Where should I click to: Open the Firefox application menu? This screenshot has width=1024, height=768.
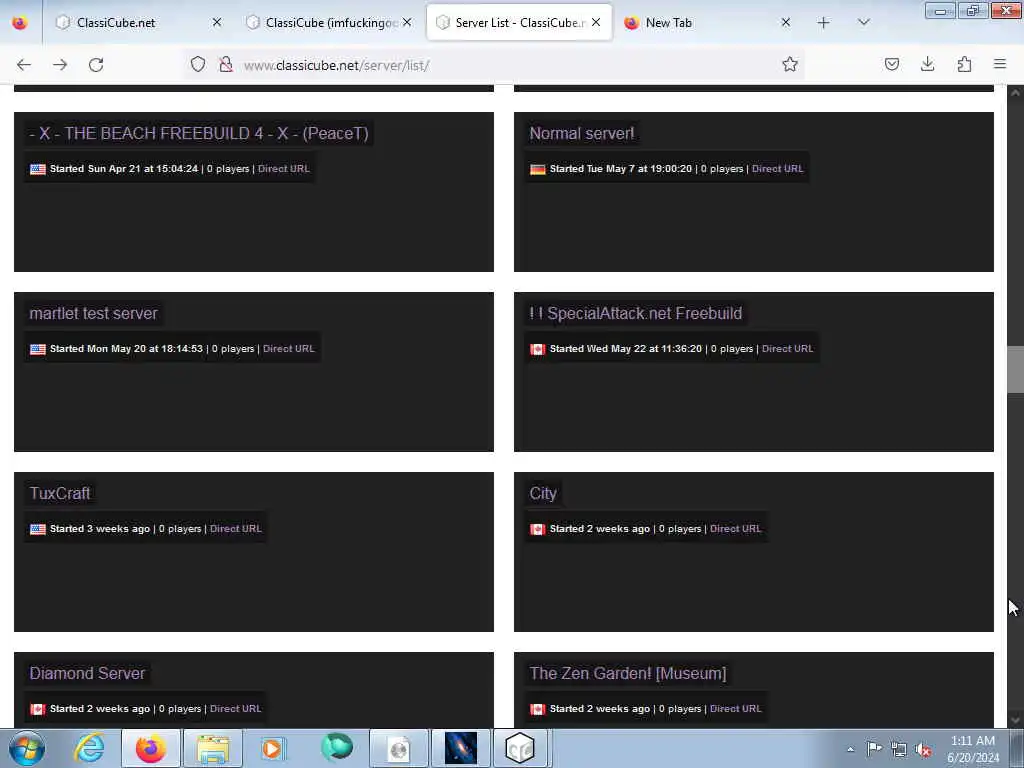tap(1000, 64)
